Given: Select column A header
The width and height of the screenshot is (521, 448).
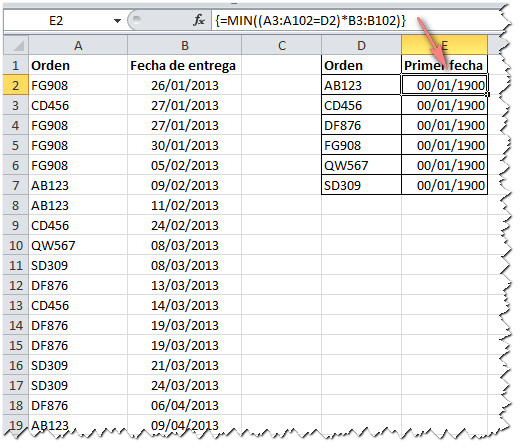Looking at the screenshot, I should [x=78, y=45].
